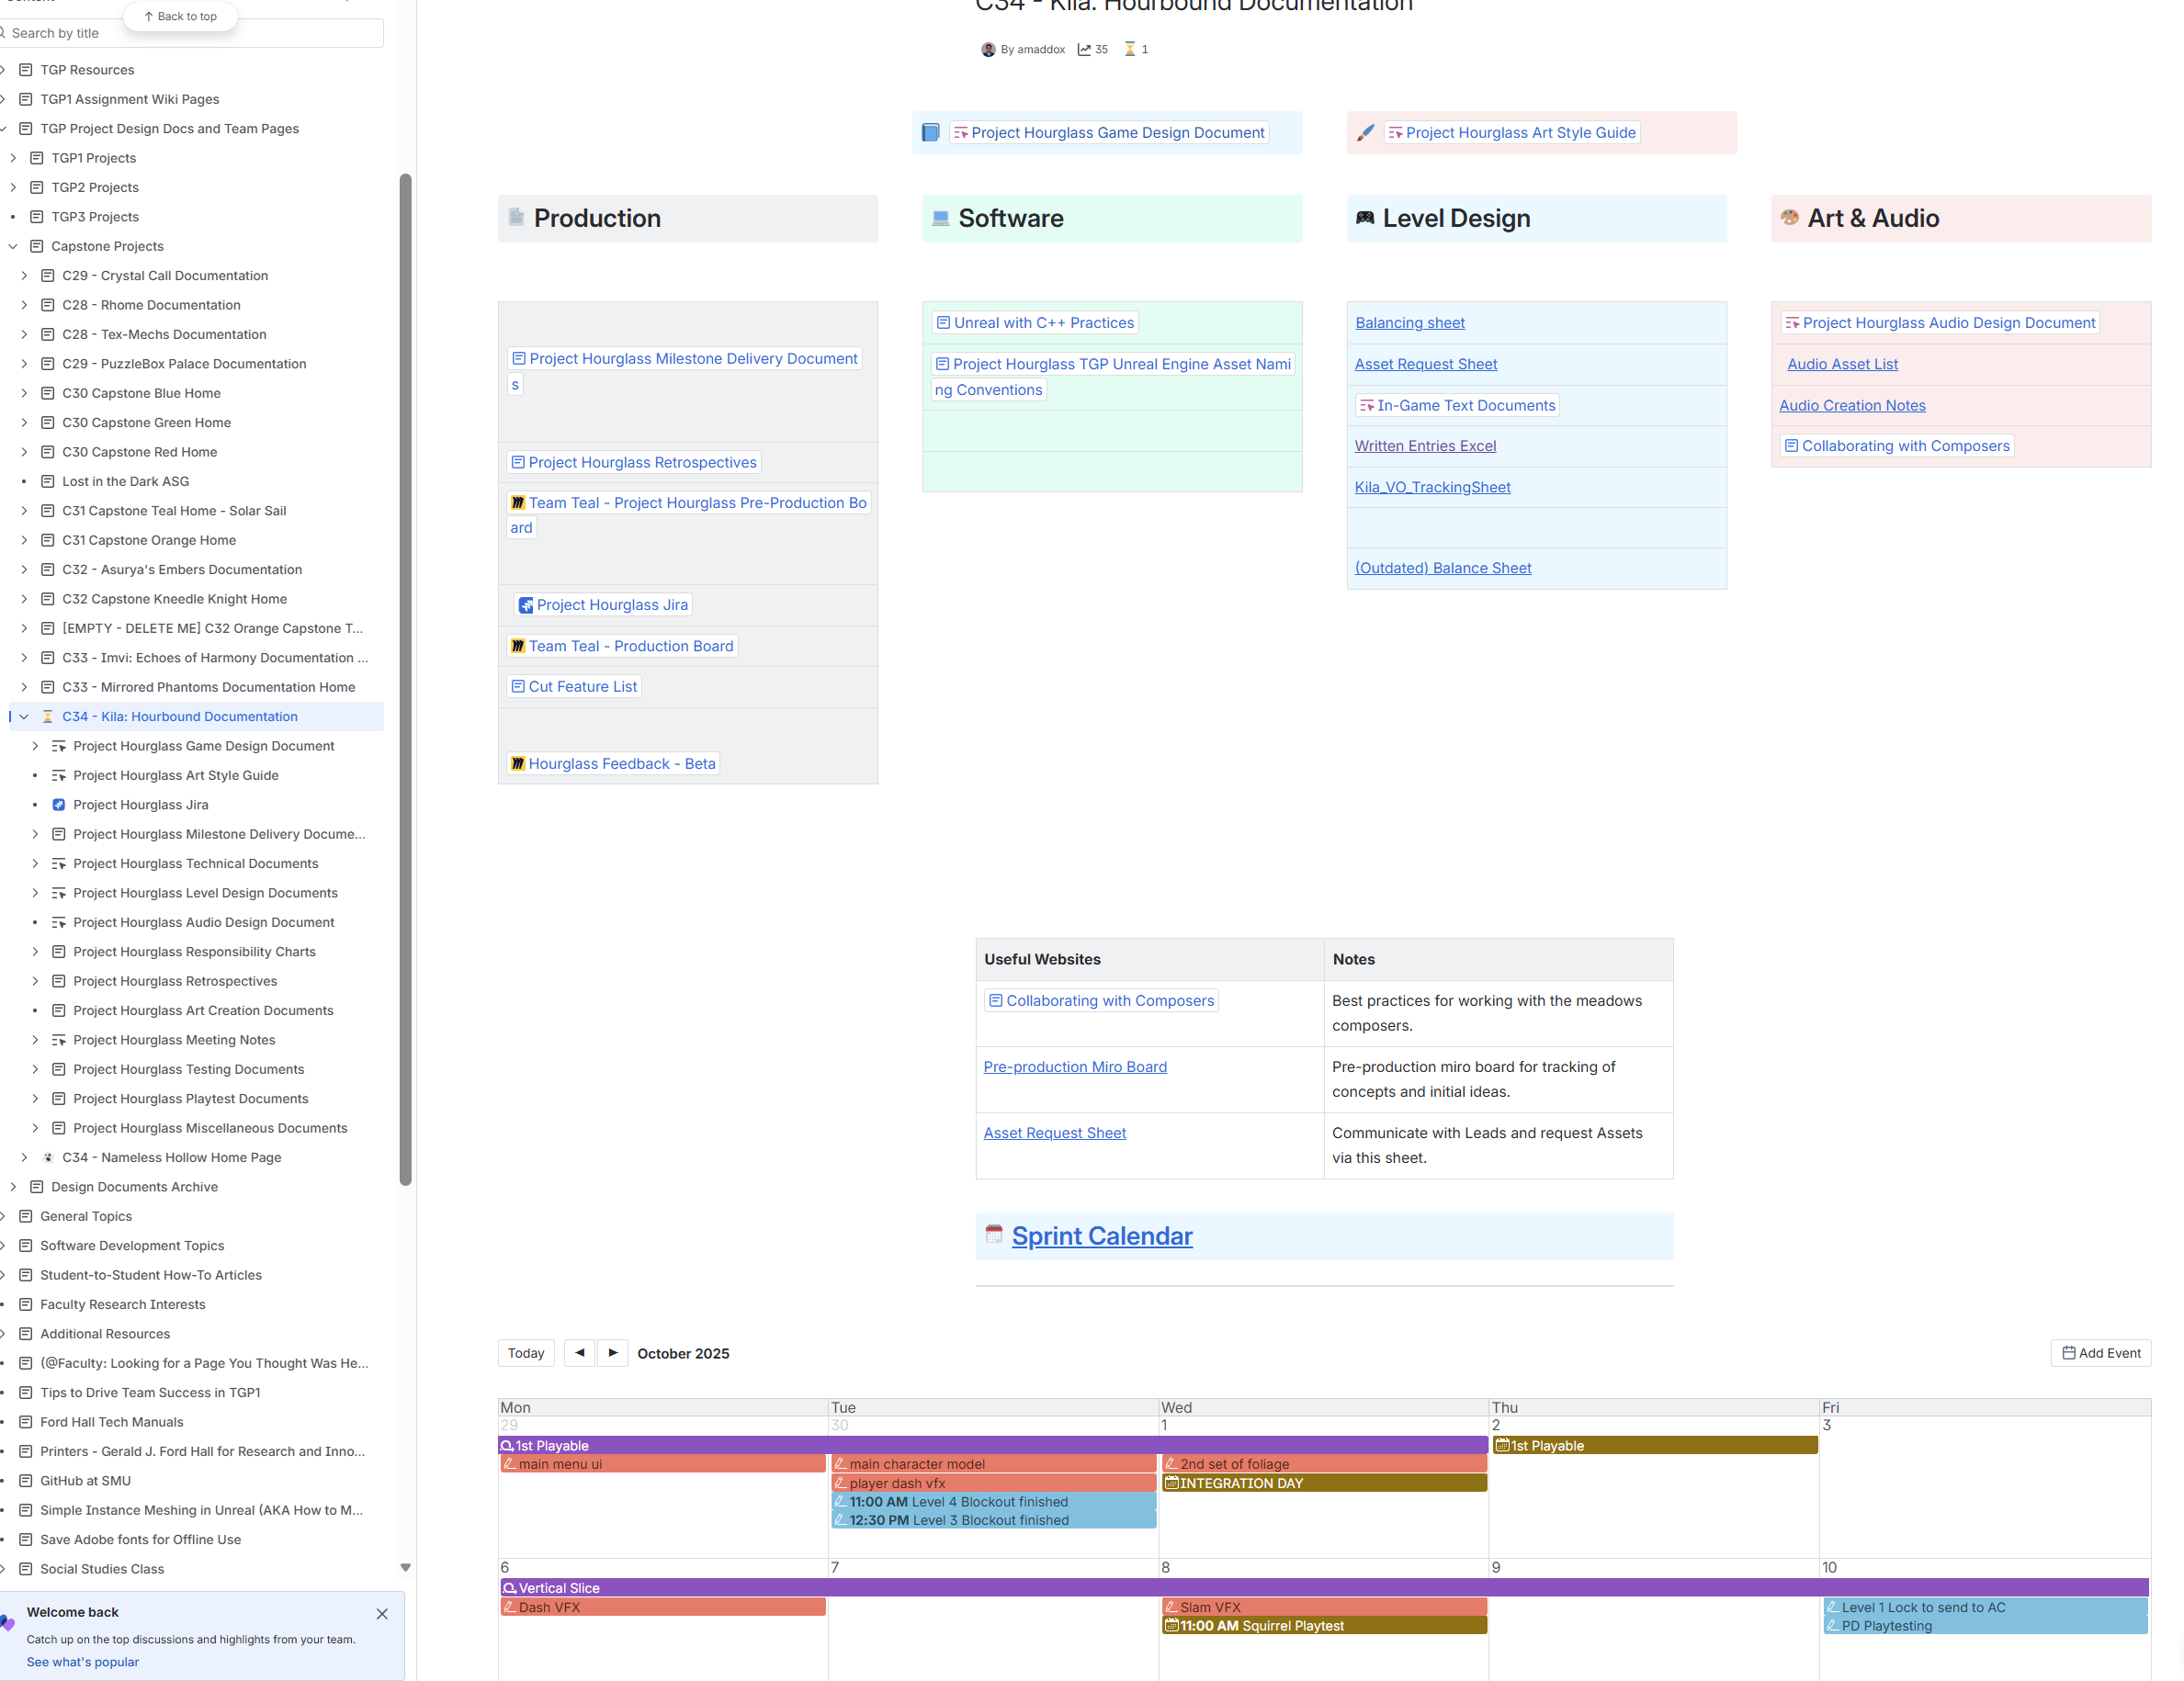Click the page views analytics icon
The image size is (2184, 1681).
1084,49
